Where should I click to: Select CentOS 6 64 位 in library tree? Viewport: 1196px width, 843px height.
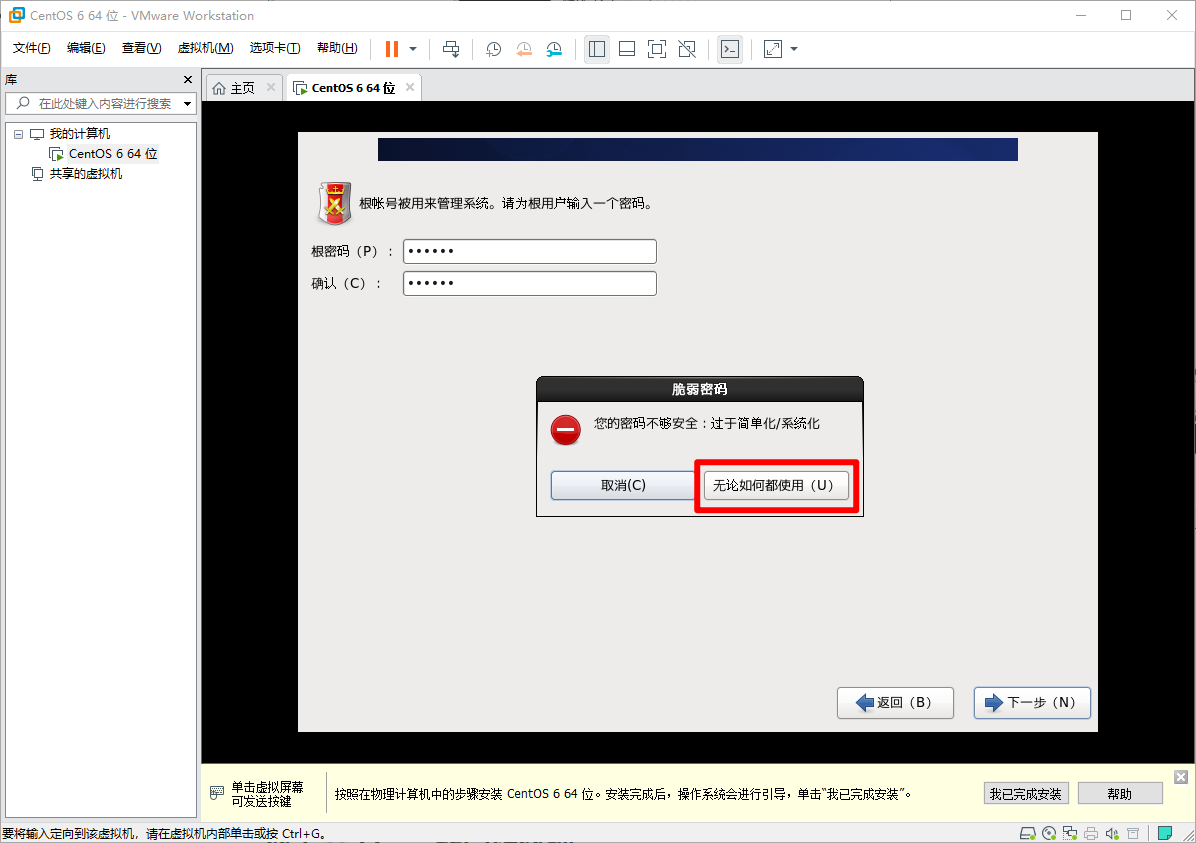113,154
